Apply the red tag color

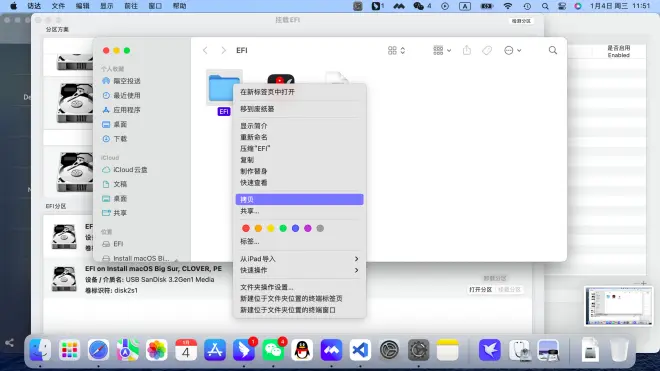(246, 228)
